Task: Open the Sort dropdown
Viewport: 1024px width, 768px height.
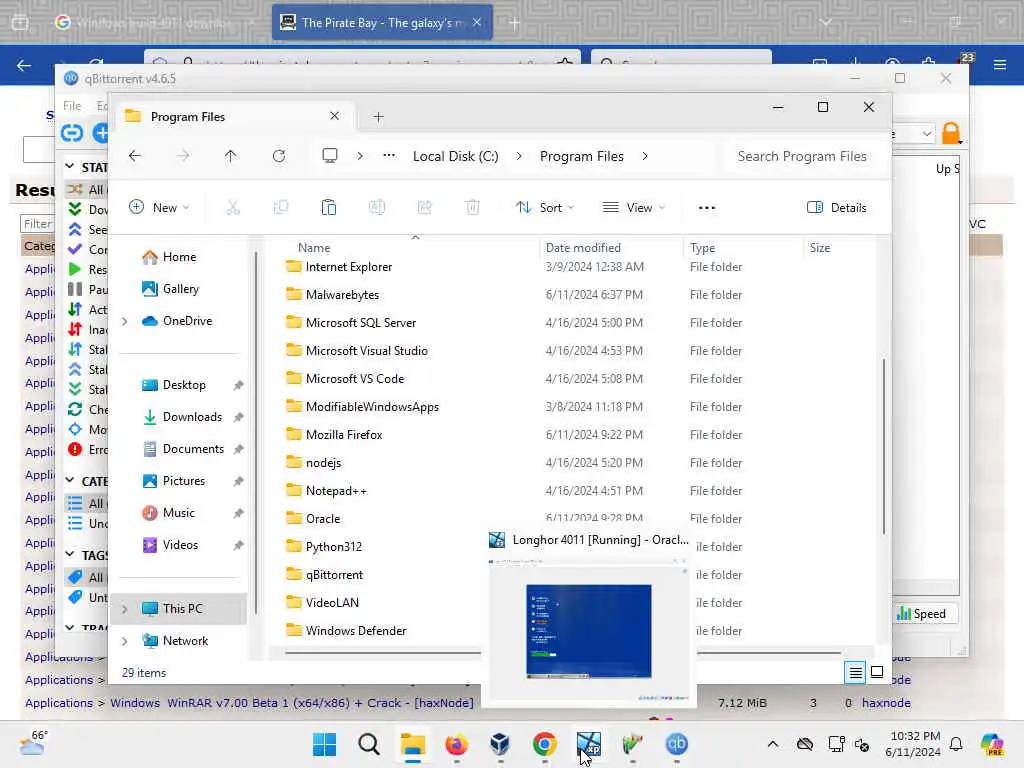Action: [545, 208]
